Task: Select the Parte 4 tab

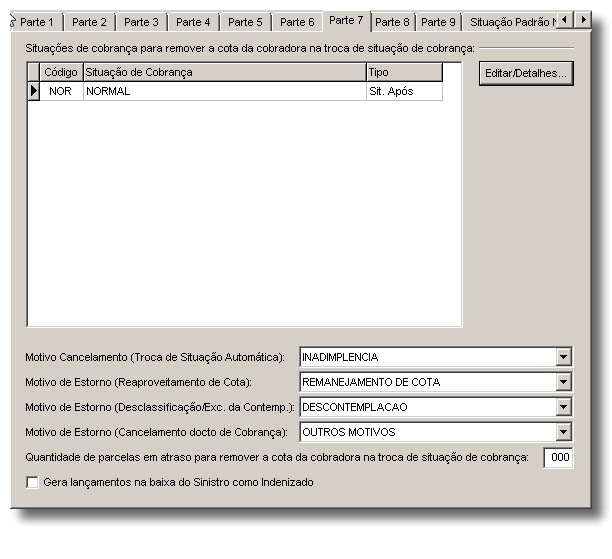Action: click(193, 22)
